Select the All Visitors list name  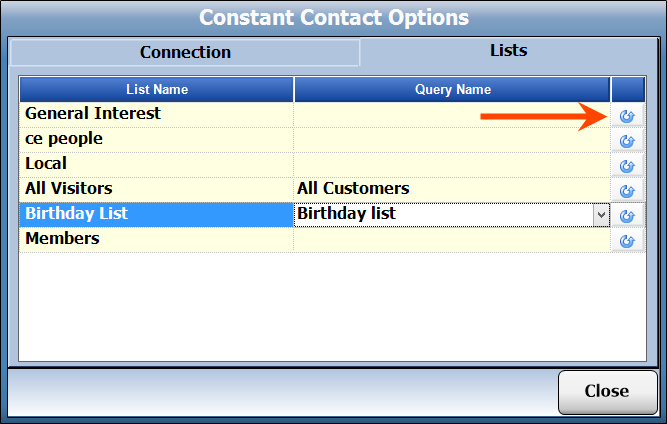tap(69, 188)
